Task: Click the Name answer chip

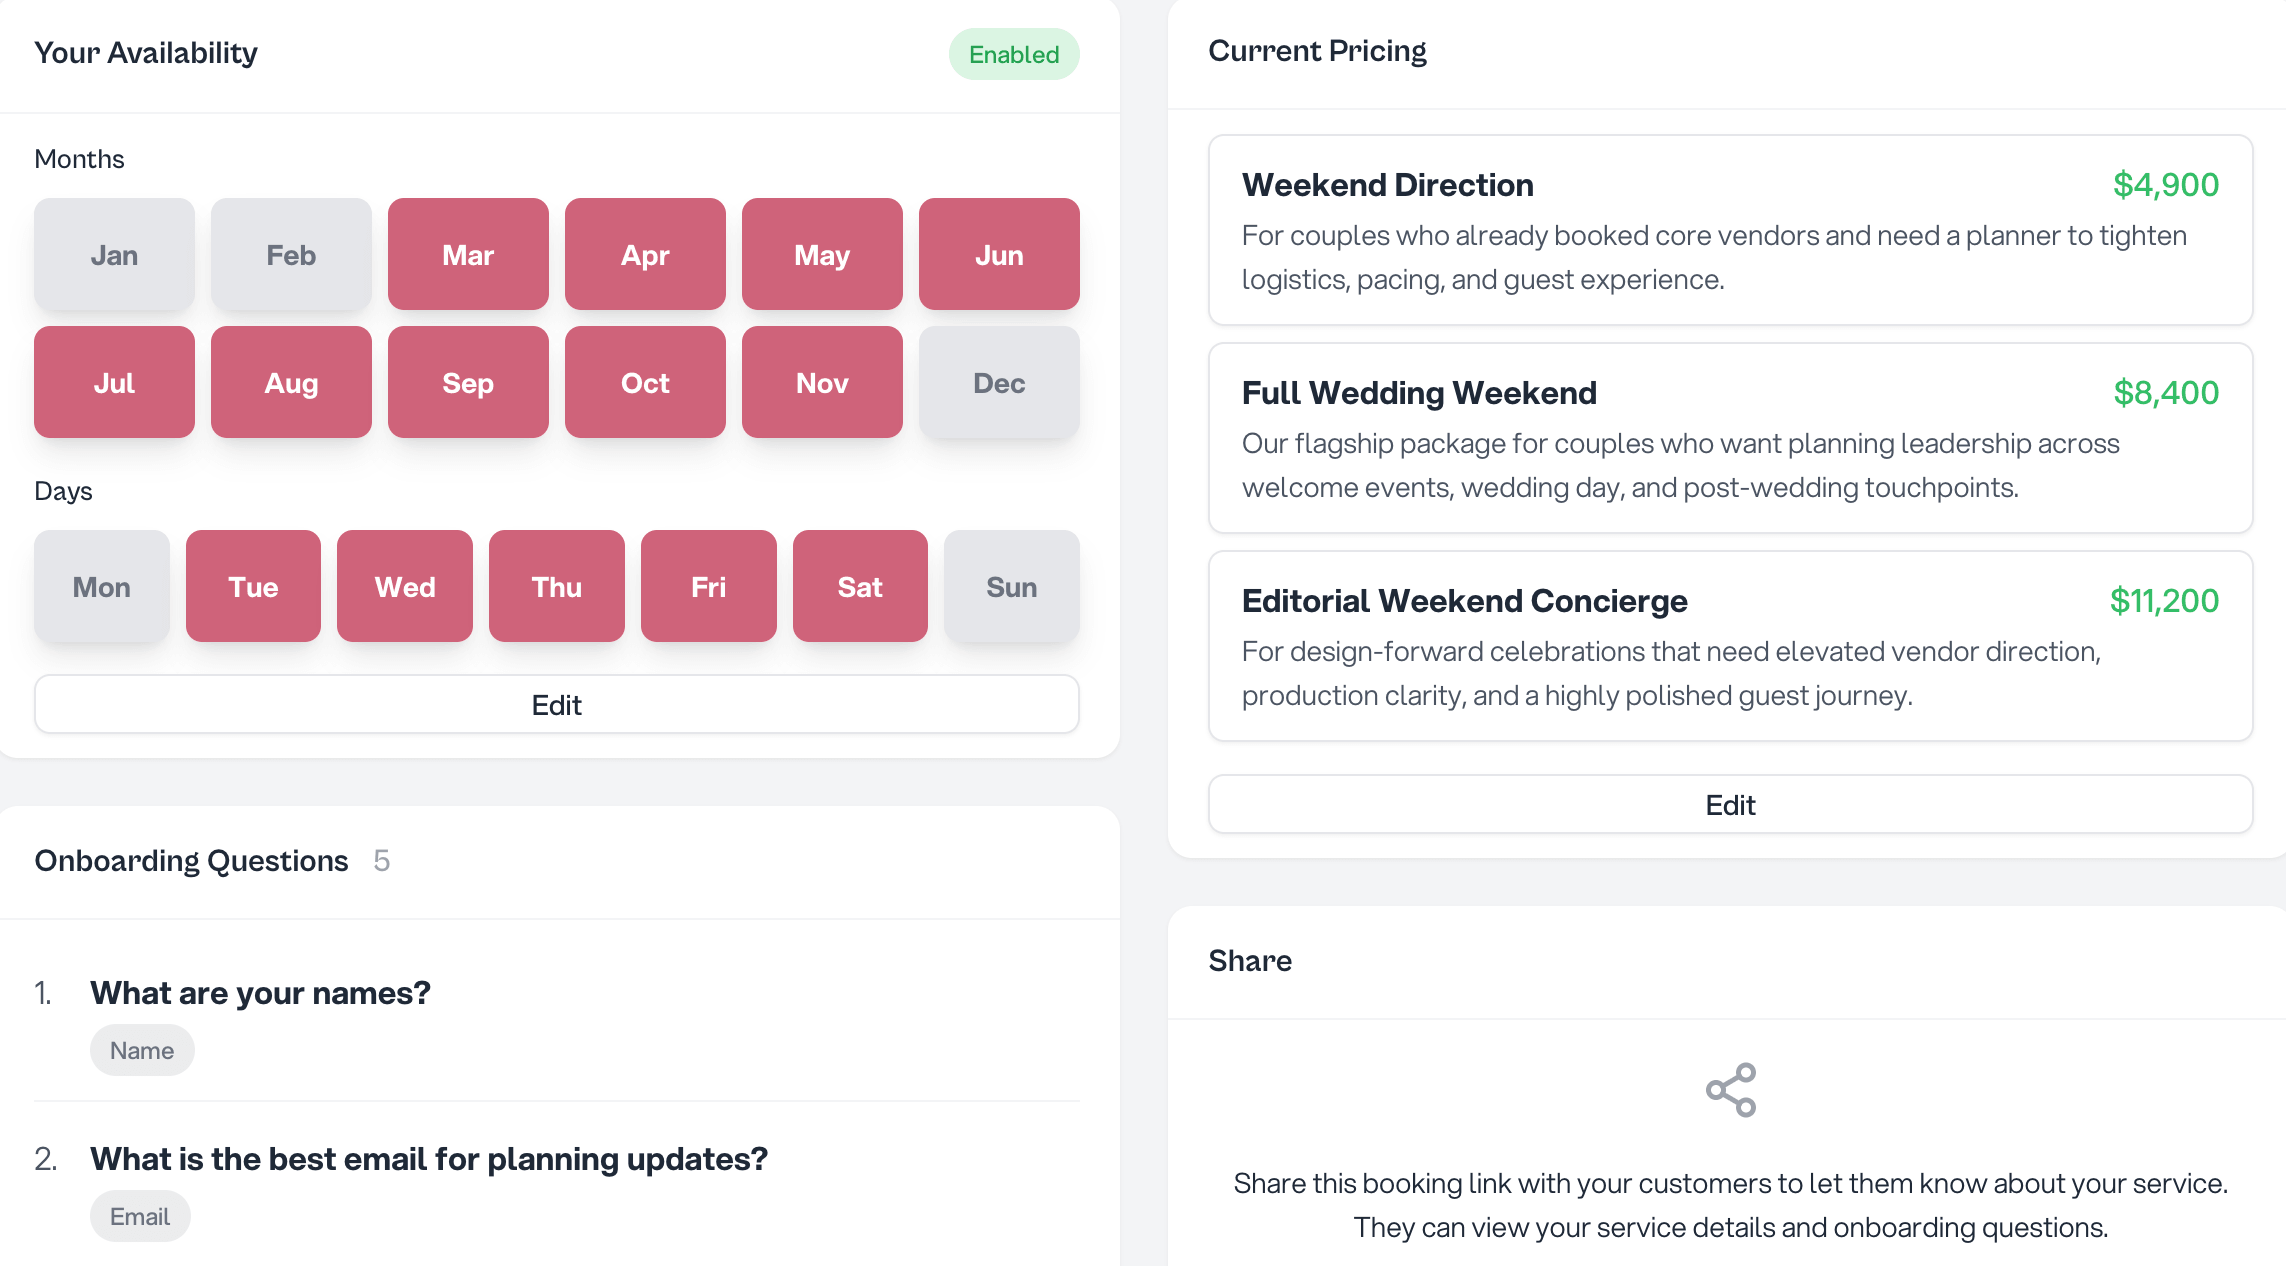Action: pyautogui.click(x=141, y=1050)
